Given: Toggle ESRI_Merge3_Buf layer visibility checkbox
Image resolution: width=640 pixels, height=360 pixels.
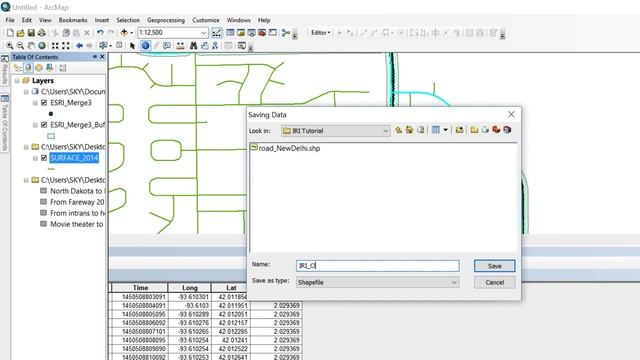Looking at the screenshot, I should (44, 125).
